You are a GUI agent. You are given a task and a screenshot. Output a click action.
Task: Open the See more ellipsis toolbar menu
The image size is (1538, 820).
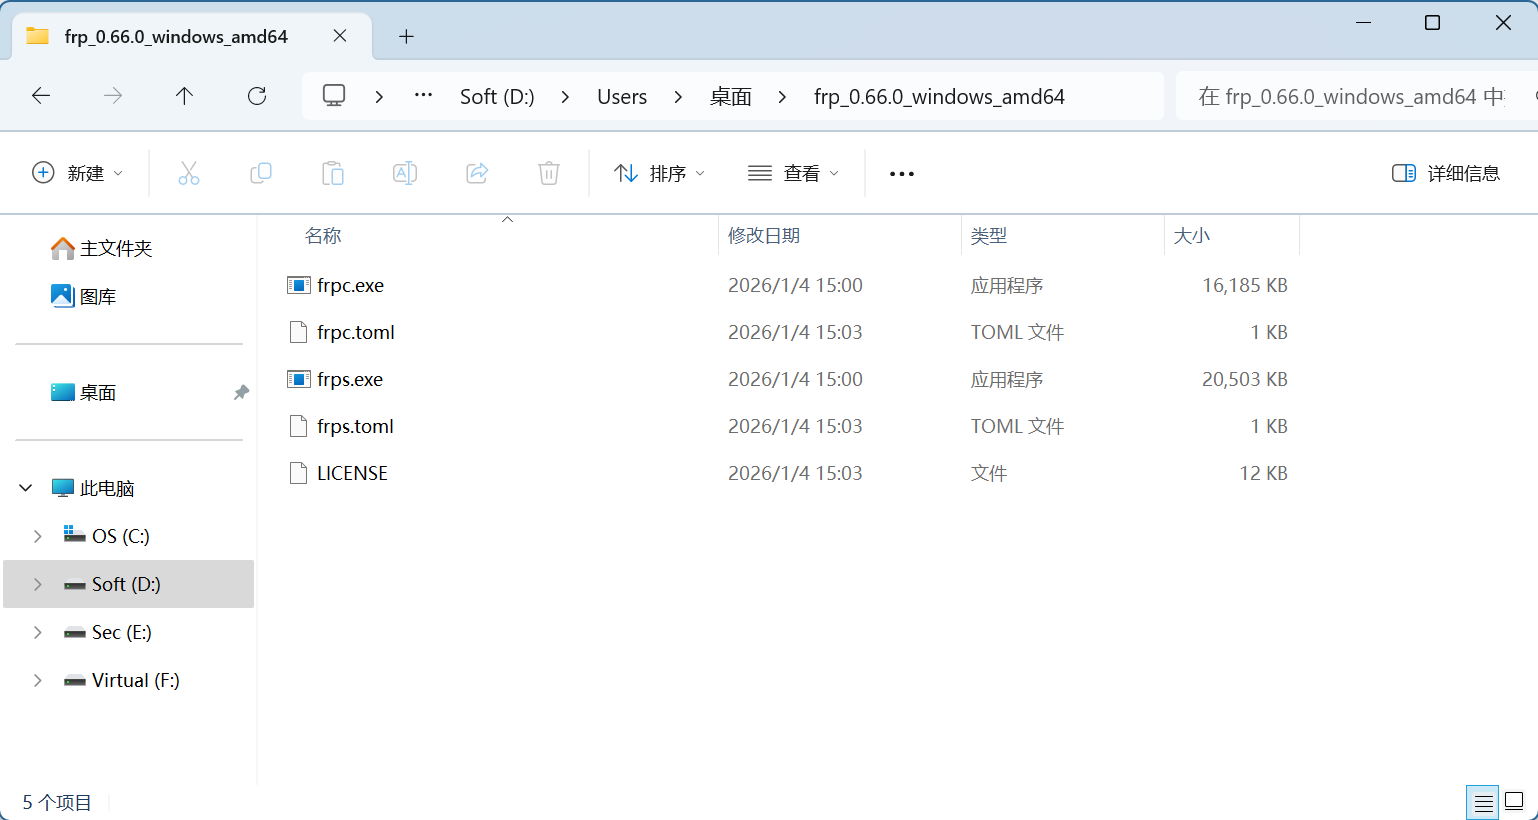[902, 173]
